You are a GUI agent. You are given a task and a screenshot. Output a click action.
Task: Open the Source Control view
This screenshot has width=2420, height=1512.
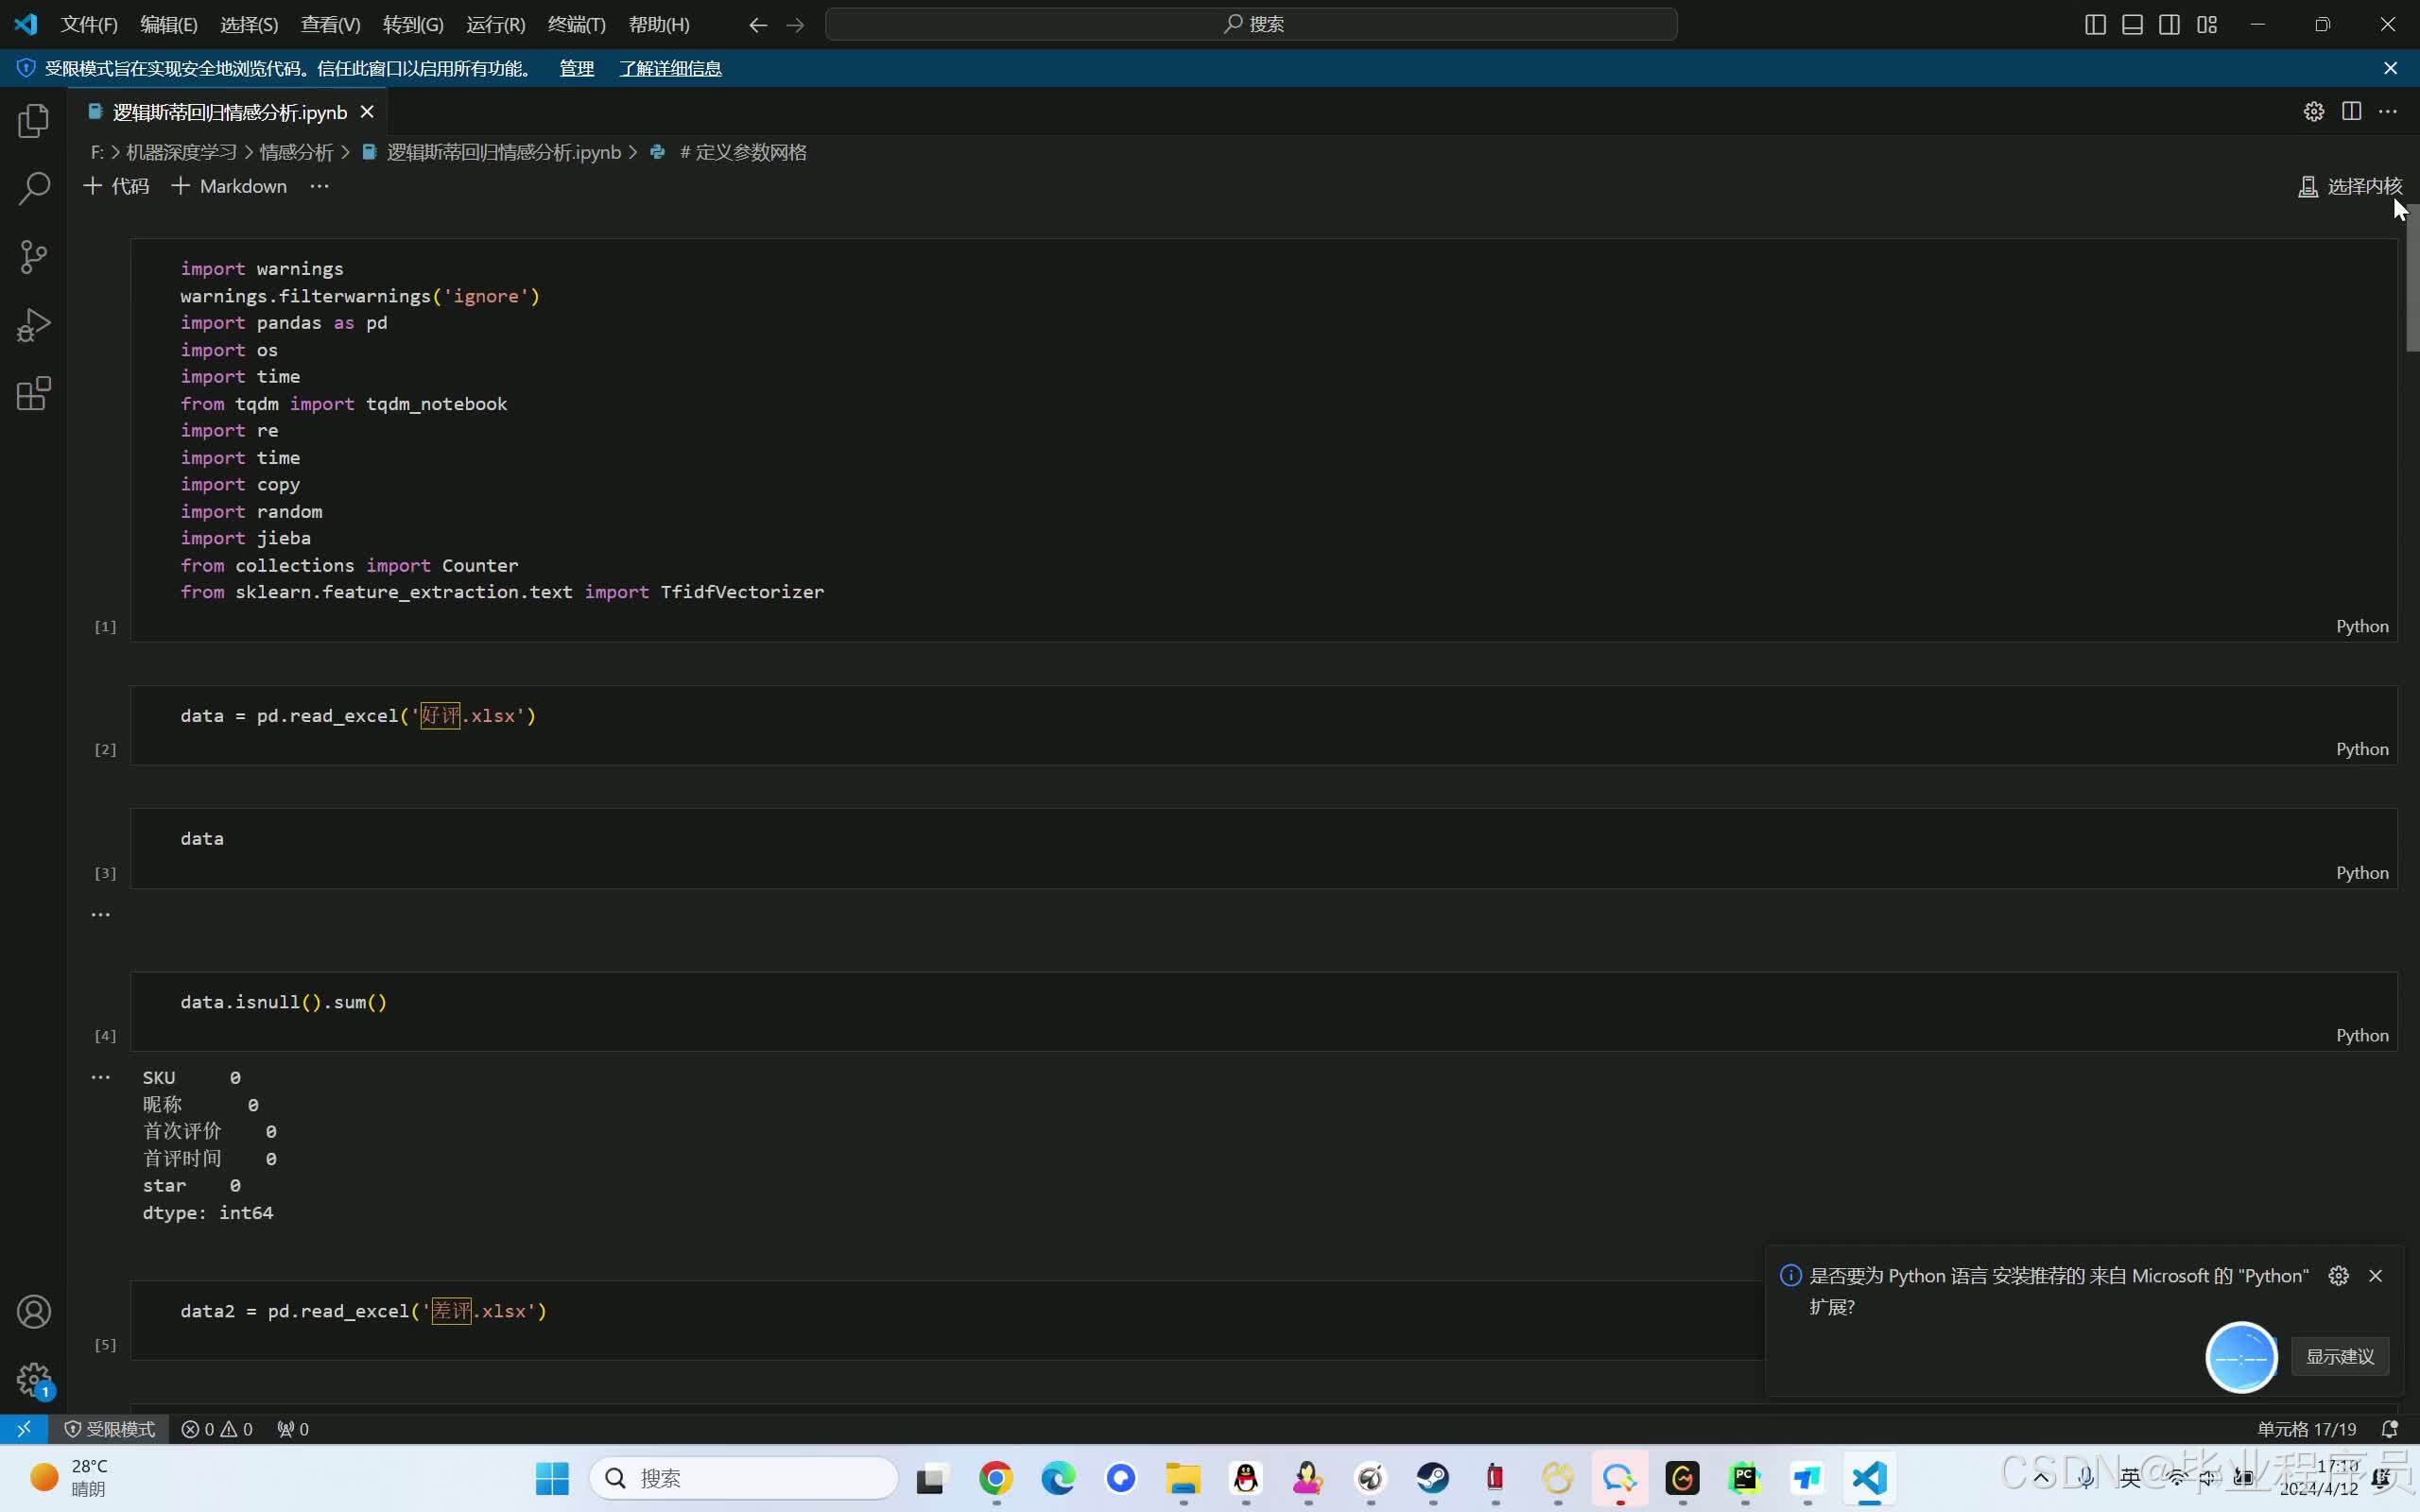[x=34, y=257]
